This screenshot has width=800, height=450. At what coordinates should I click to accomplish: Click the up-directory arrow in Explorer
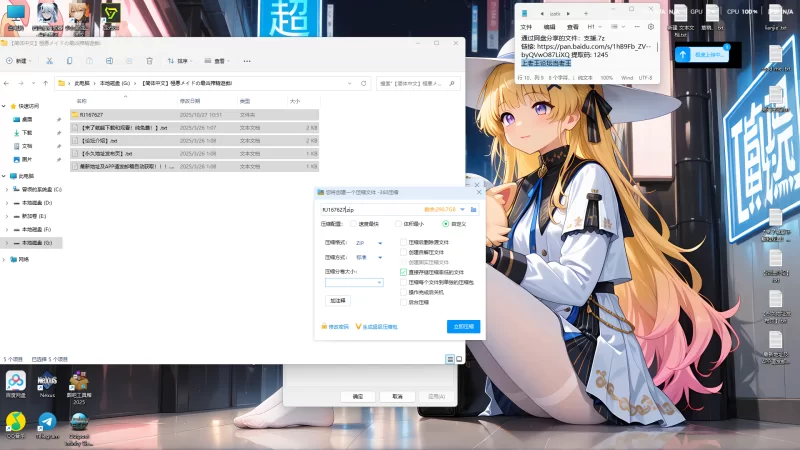pyautogui.click(x=46, y=83)
